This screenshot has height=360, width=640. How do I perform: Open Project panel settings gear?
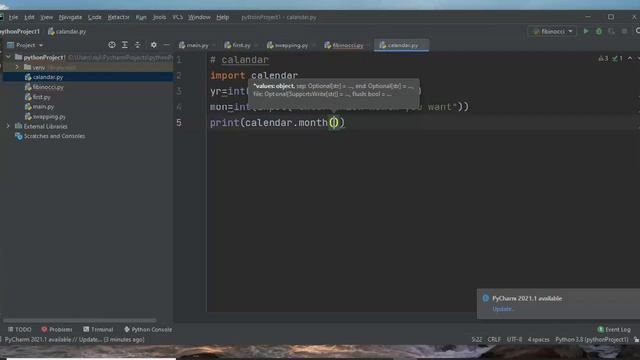[153, 45]
